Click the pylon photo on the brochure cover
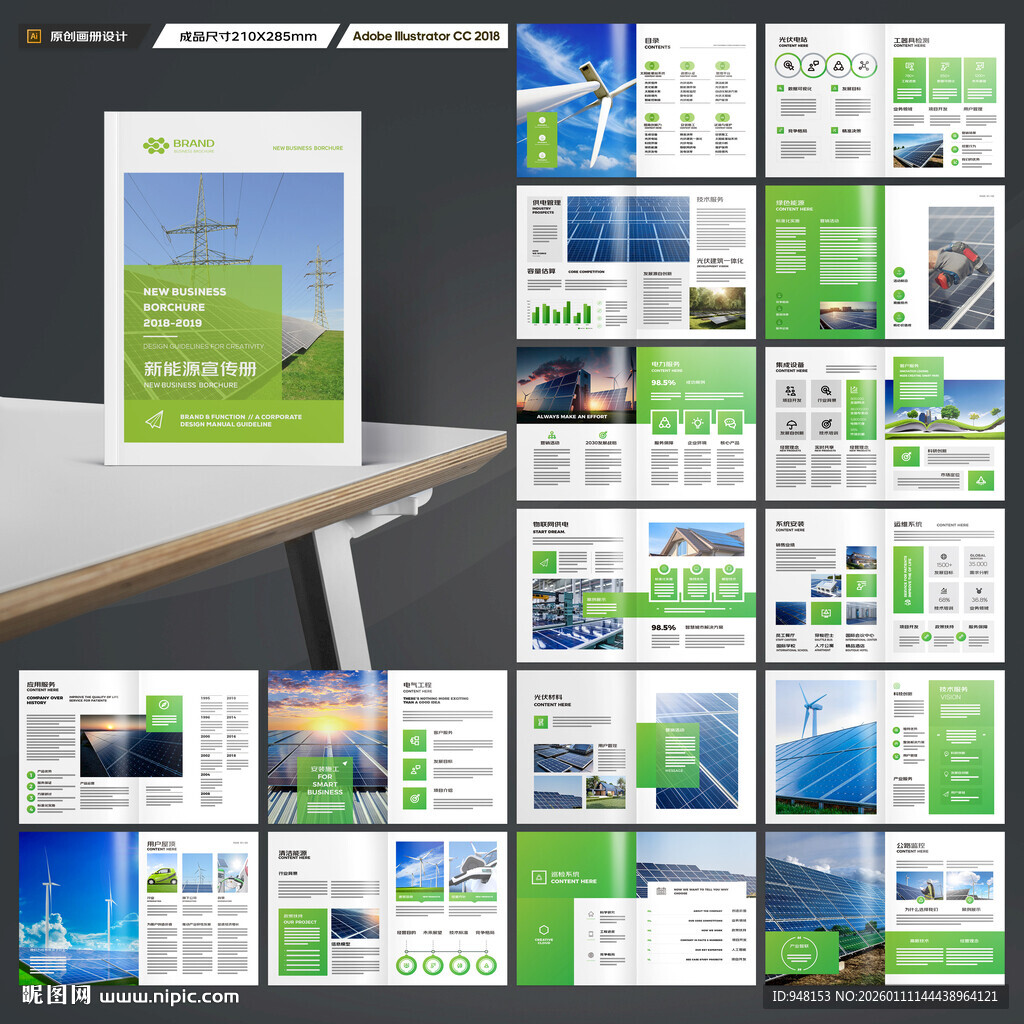 (x=234, y=286)
